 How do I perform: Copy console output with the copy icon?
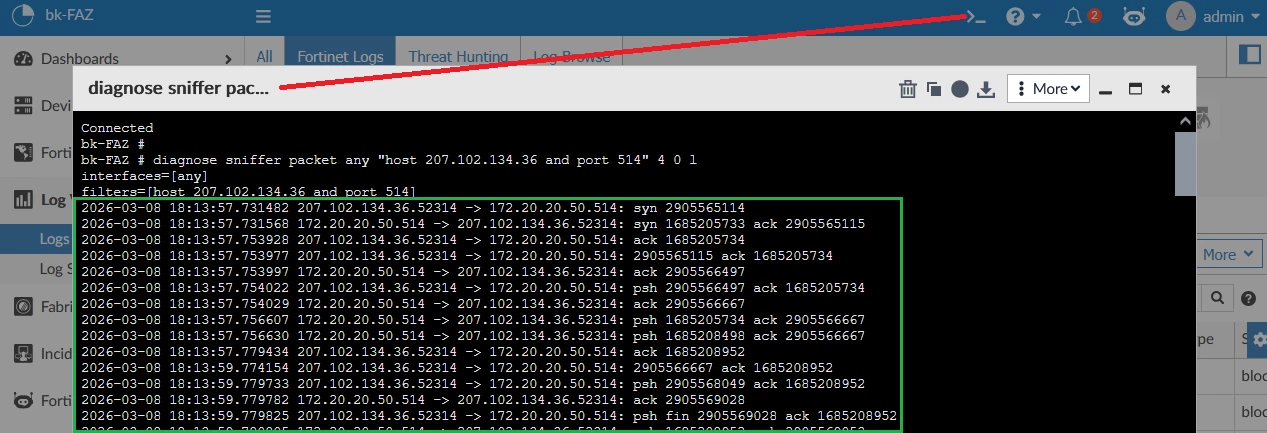[x=934, y=89]
